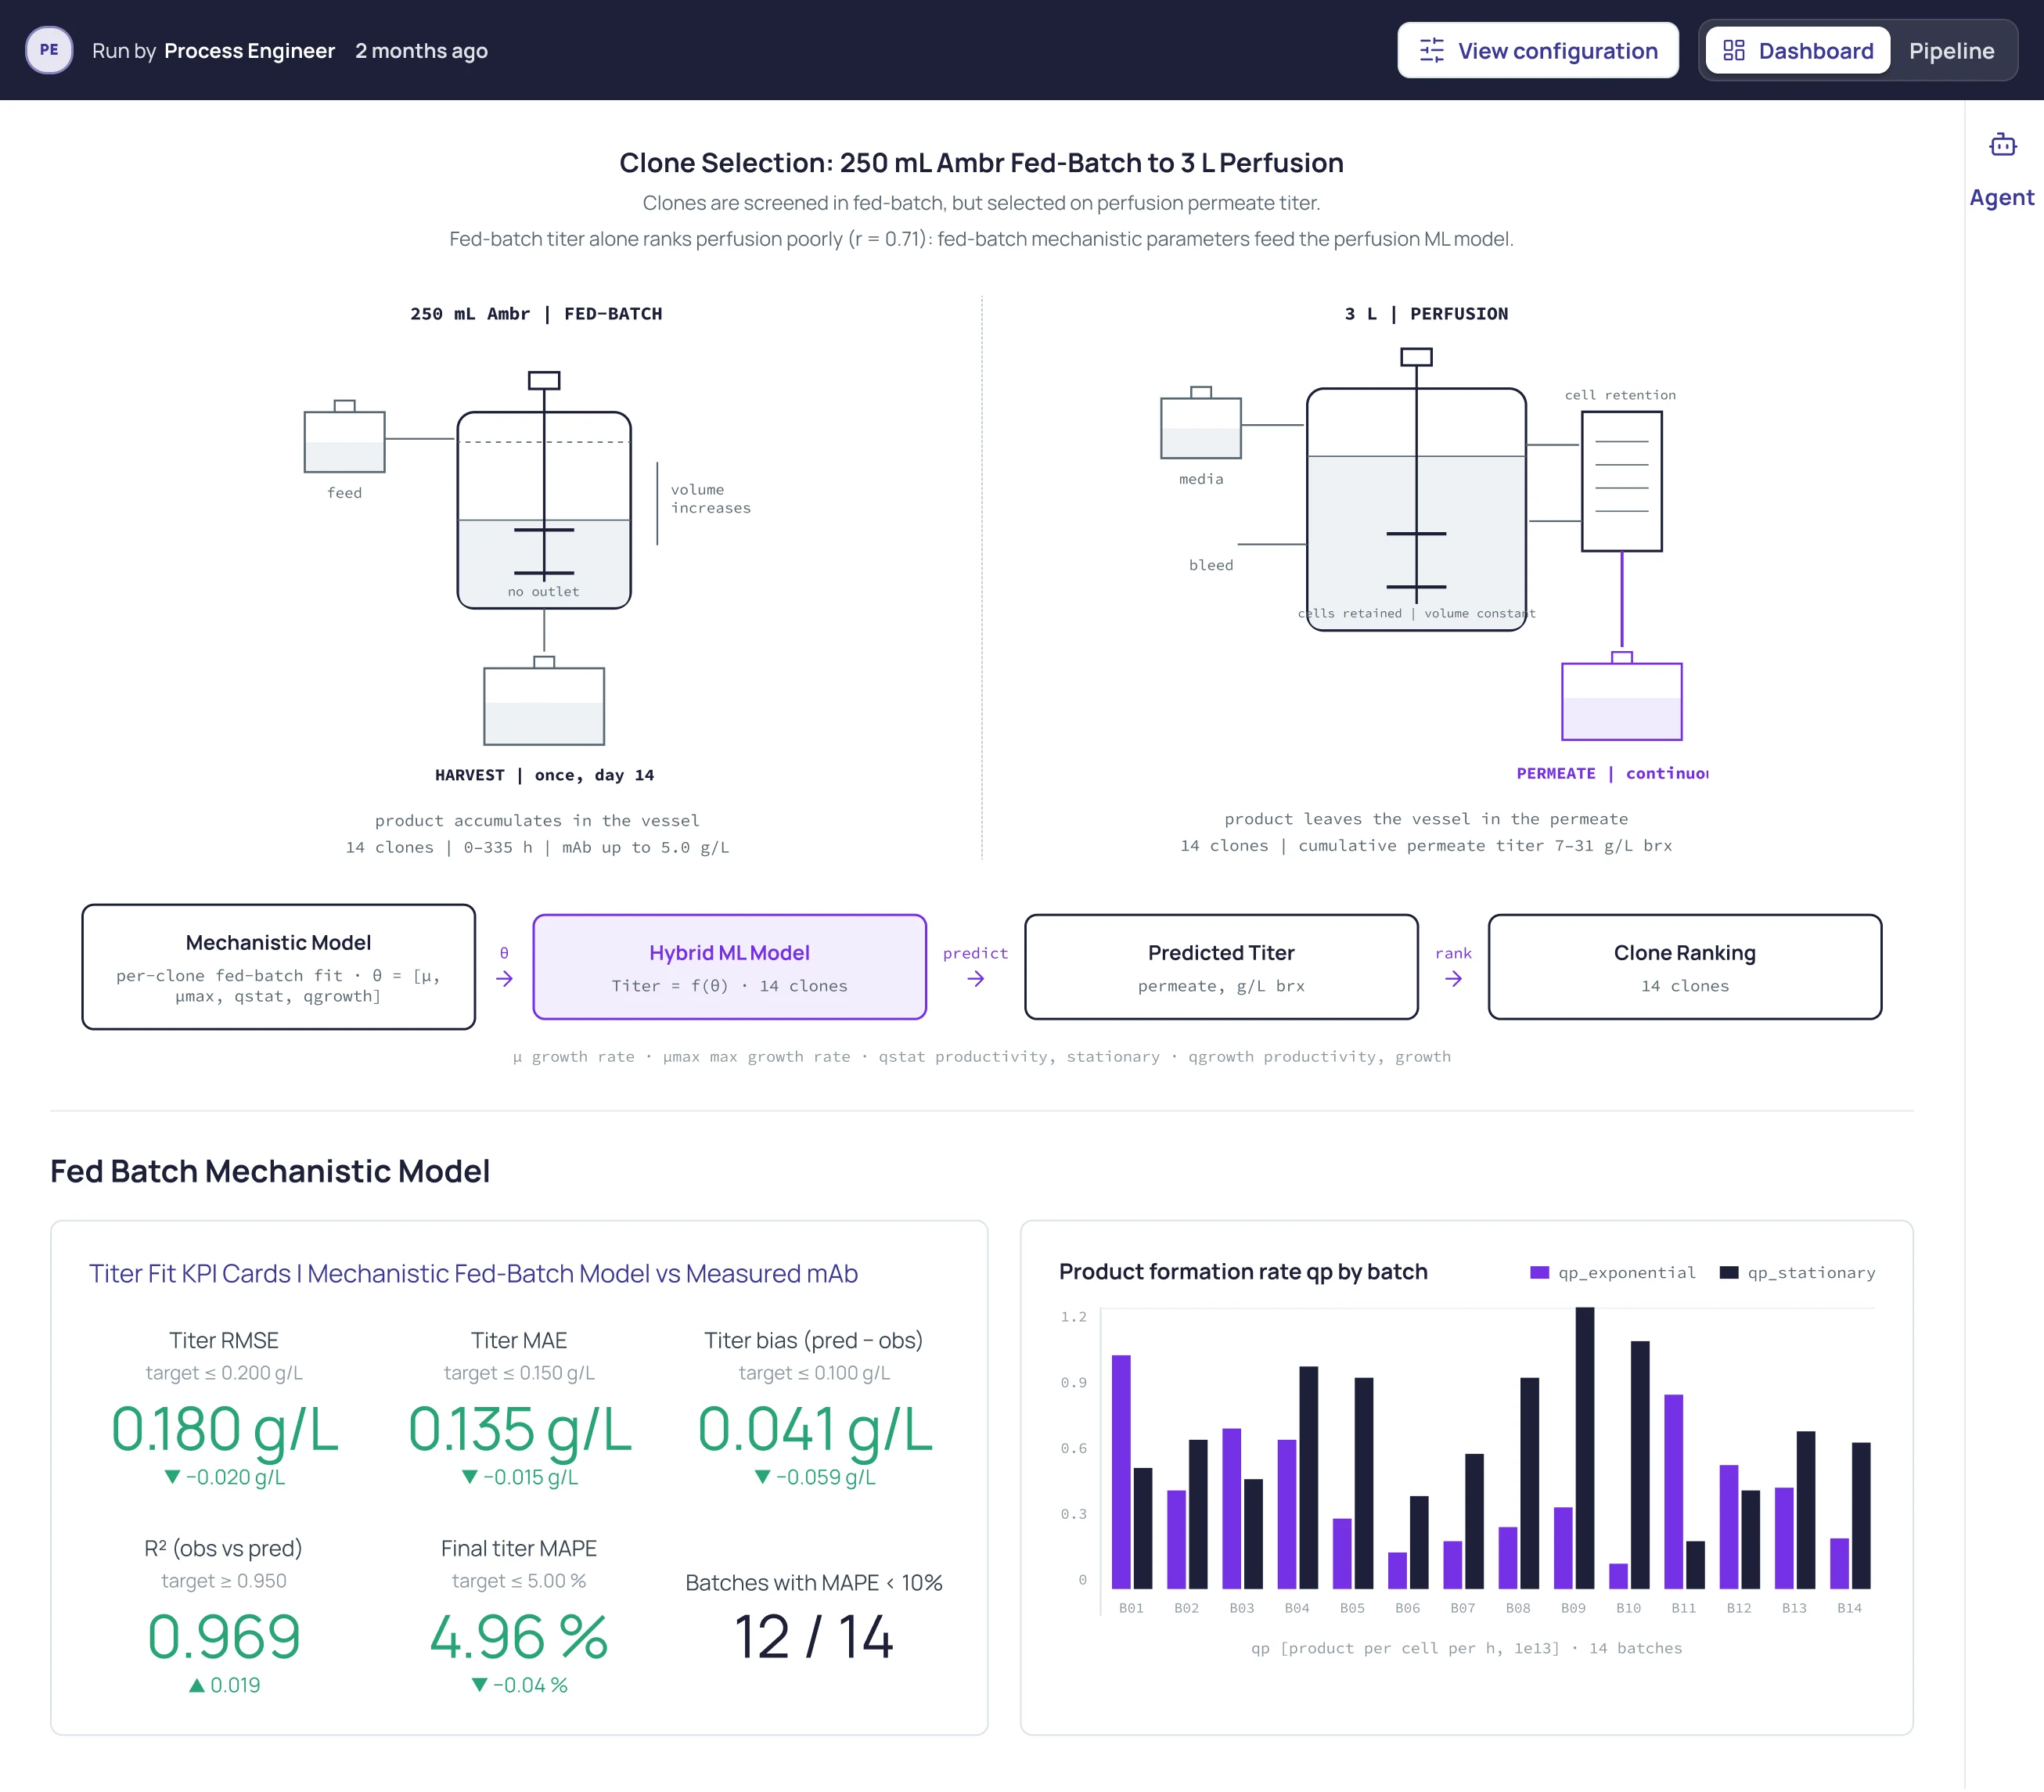Toggle the qp_exponential legend swatch
Screen dimensions: 2044x1792
tap(1539, 1272)
